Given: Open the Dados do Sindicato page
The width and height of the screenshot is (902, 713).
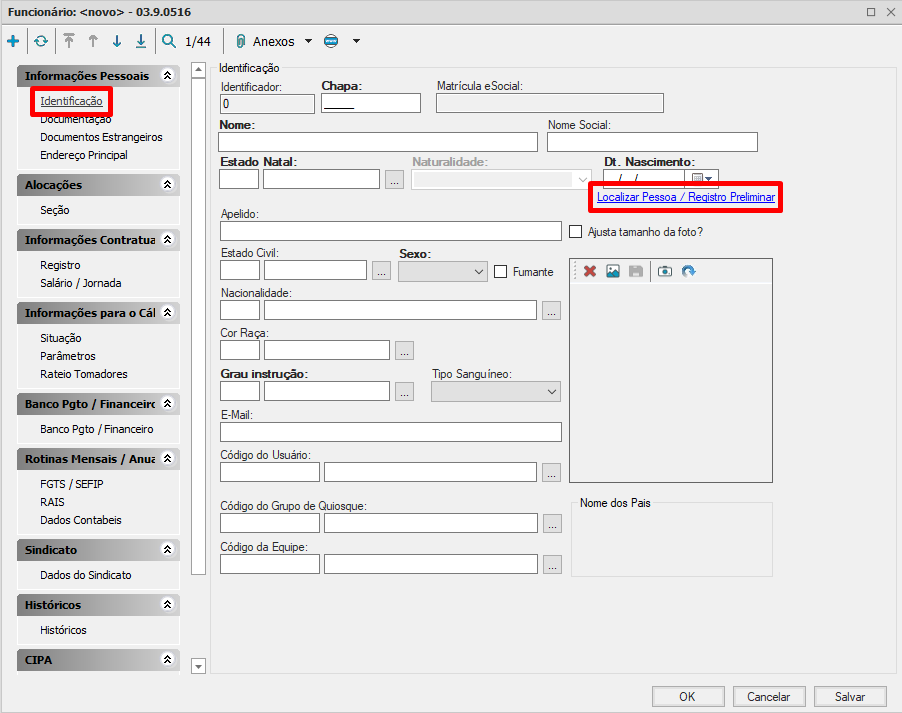Looking at the screenshot, I should tap(86, 575).
